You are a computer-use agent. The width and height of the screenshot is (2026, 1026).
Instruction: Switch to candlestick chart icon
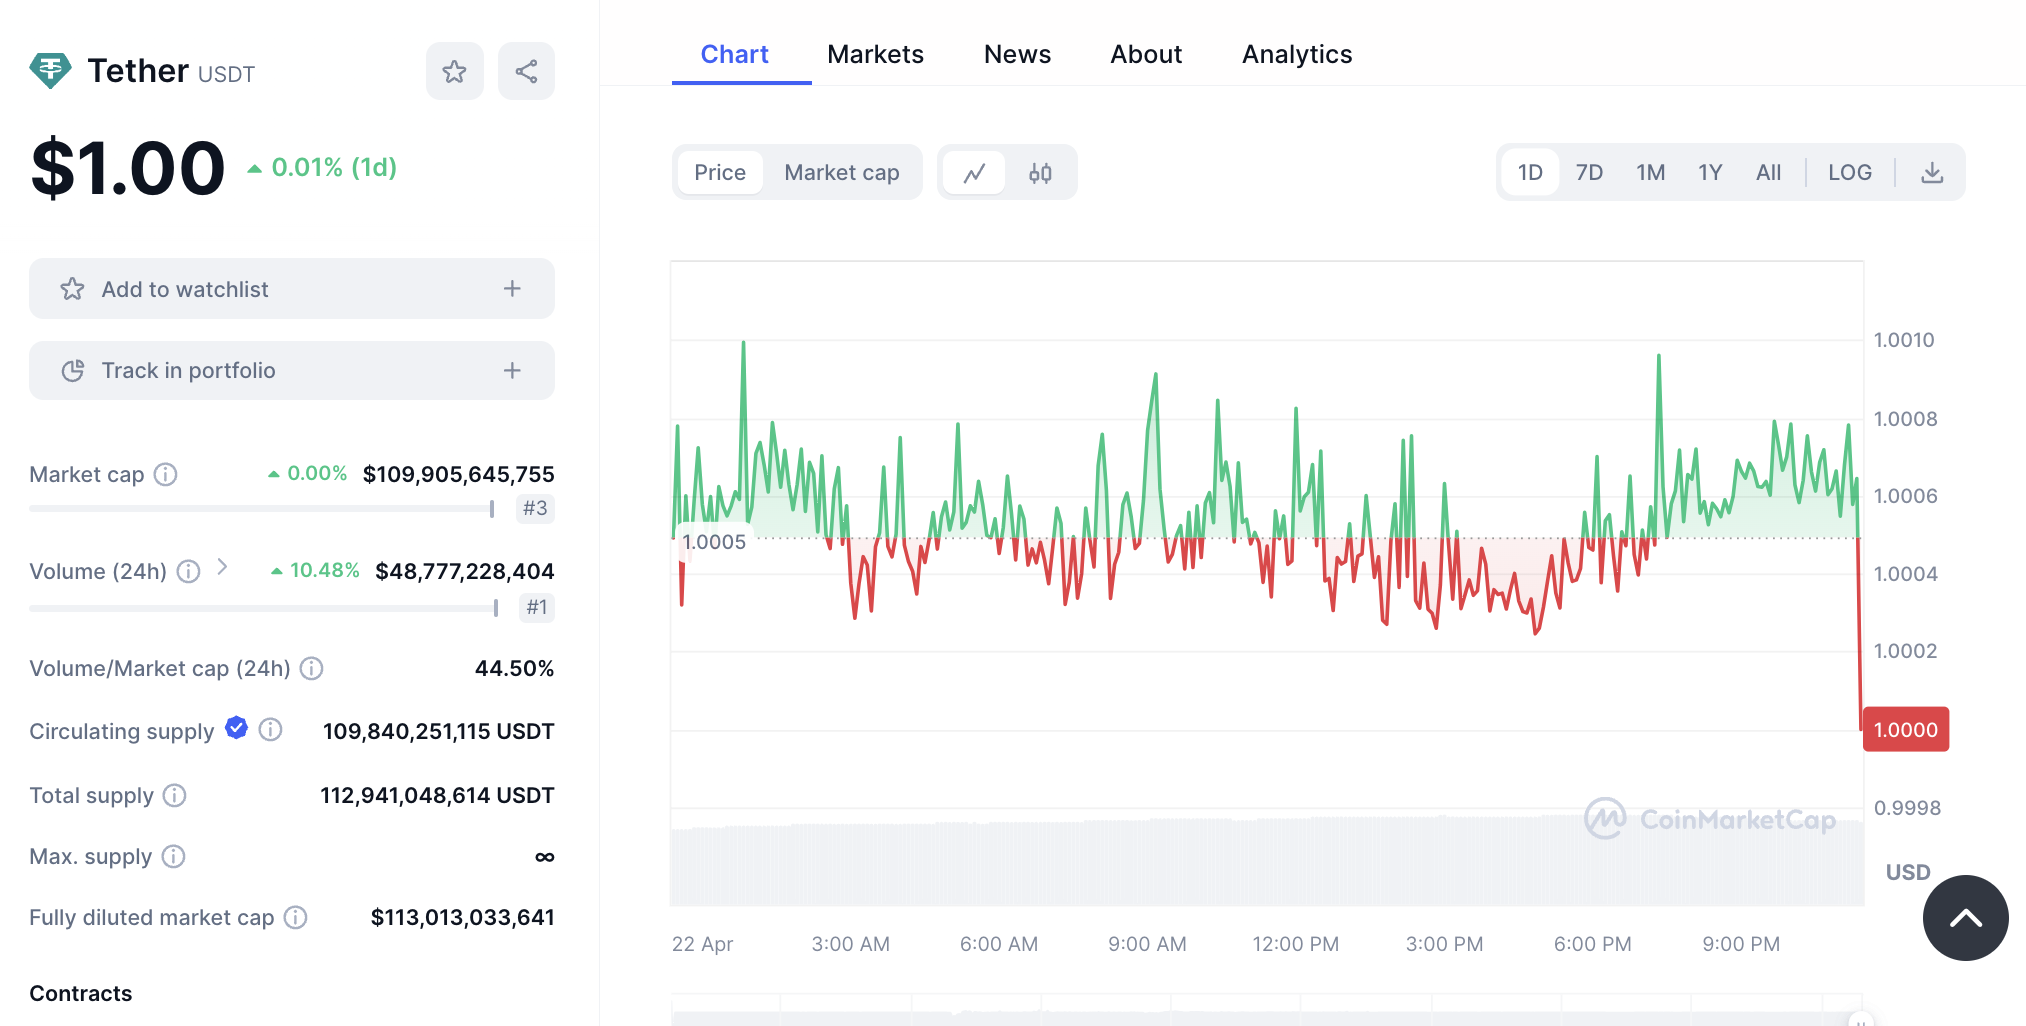coord(1040,173)
